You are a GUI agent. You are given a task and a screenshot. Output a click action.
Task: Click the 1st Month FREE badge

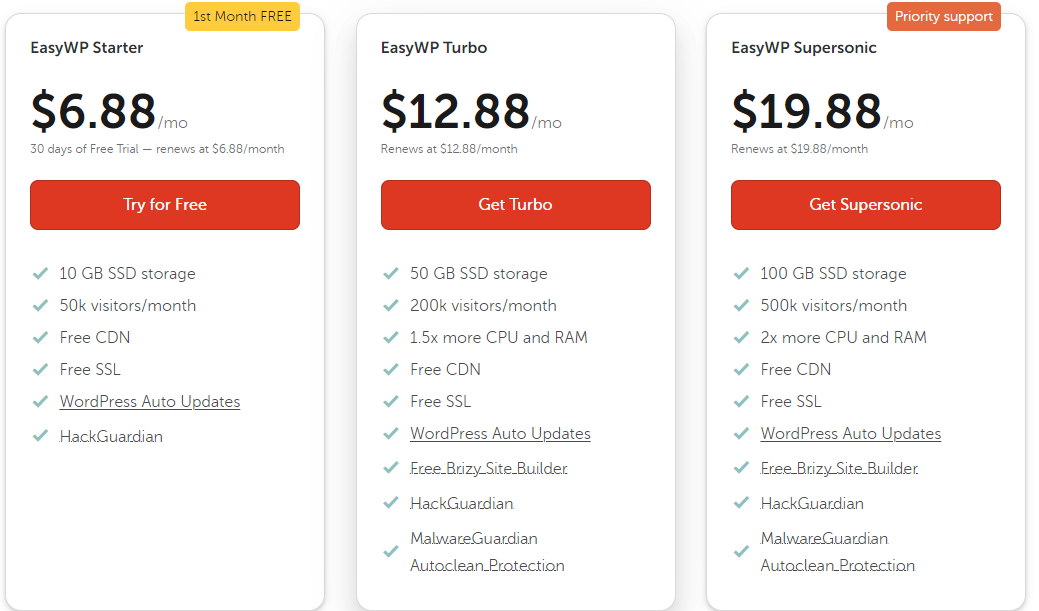point(242,16)
